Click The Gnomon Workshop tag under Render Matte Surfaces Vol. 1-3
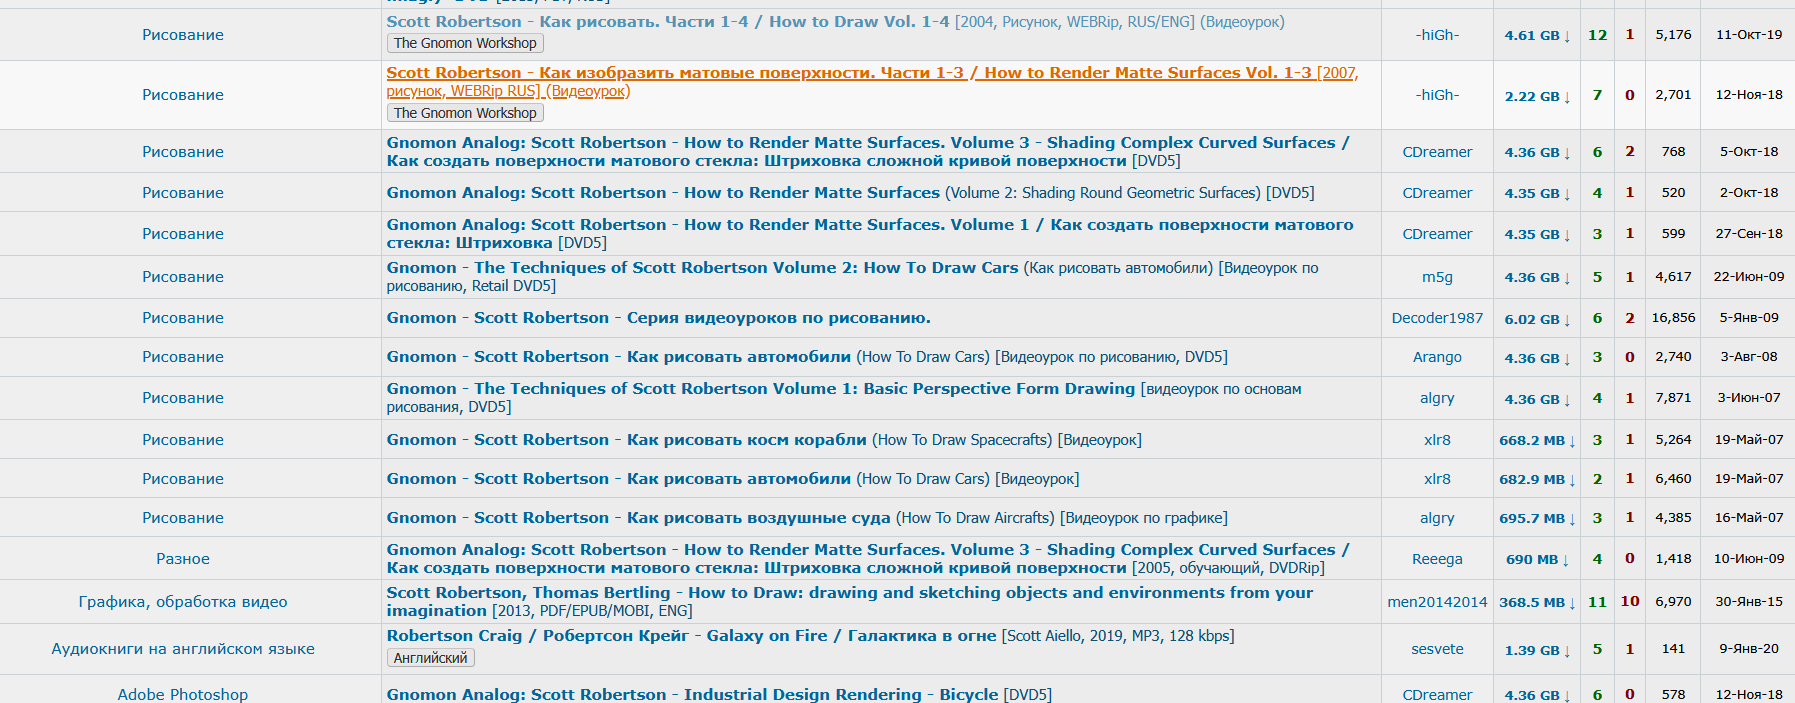The height and width of the screenshot is (703, 1795). pyautogui.click(x=465, y=113)
